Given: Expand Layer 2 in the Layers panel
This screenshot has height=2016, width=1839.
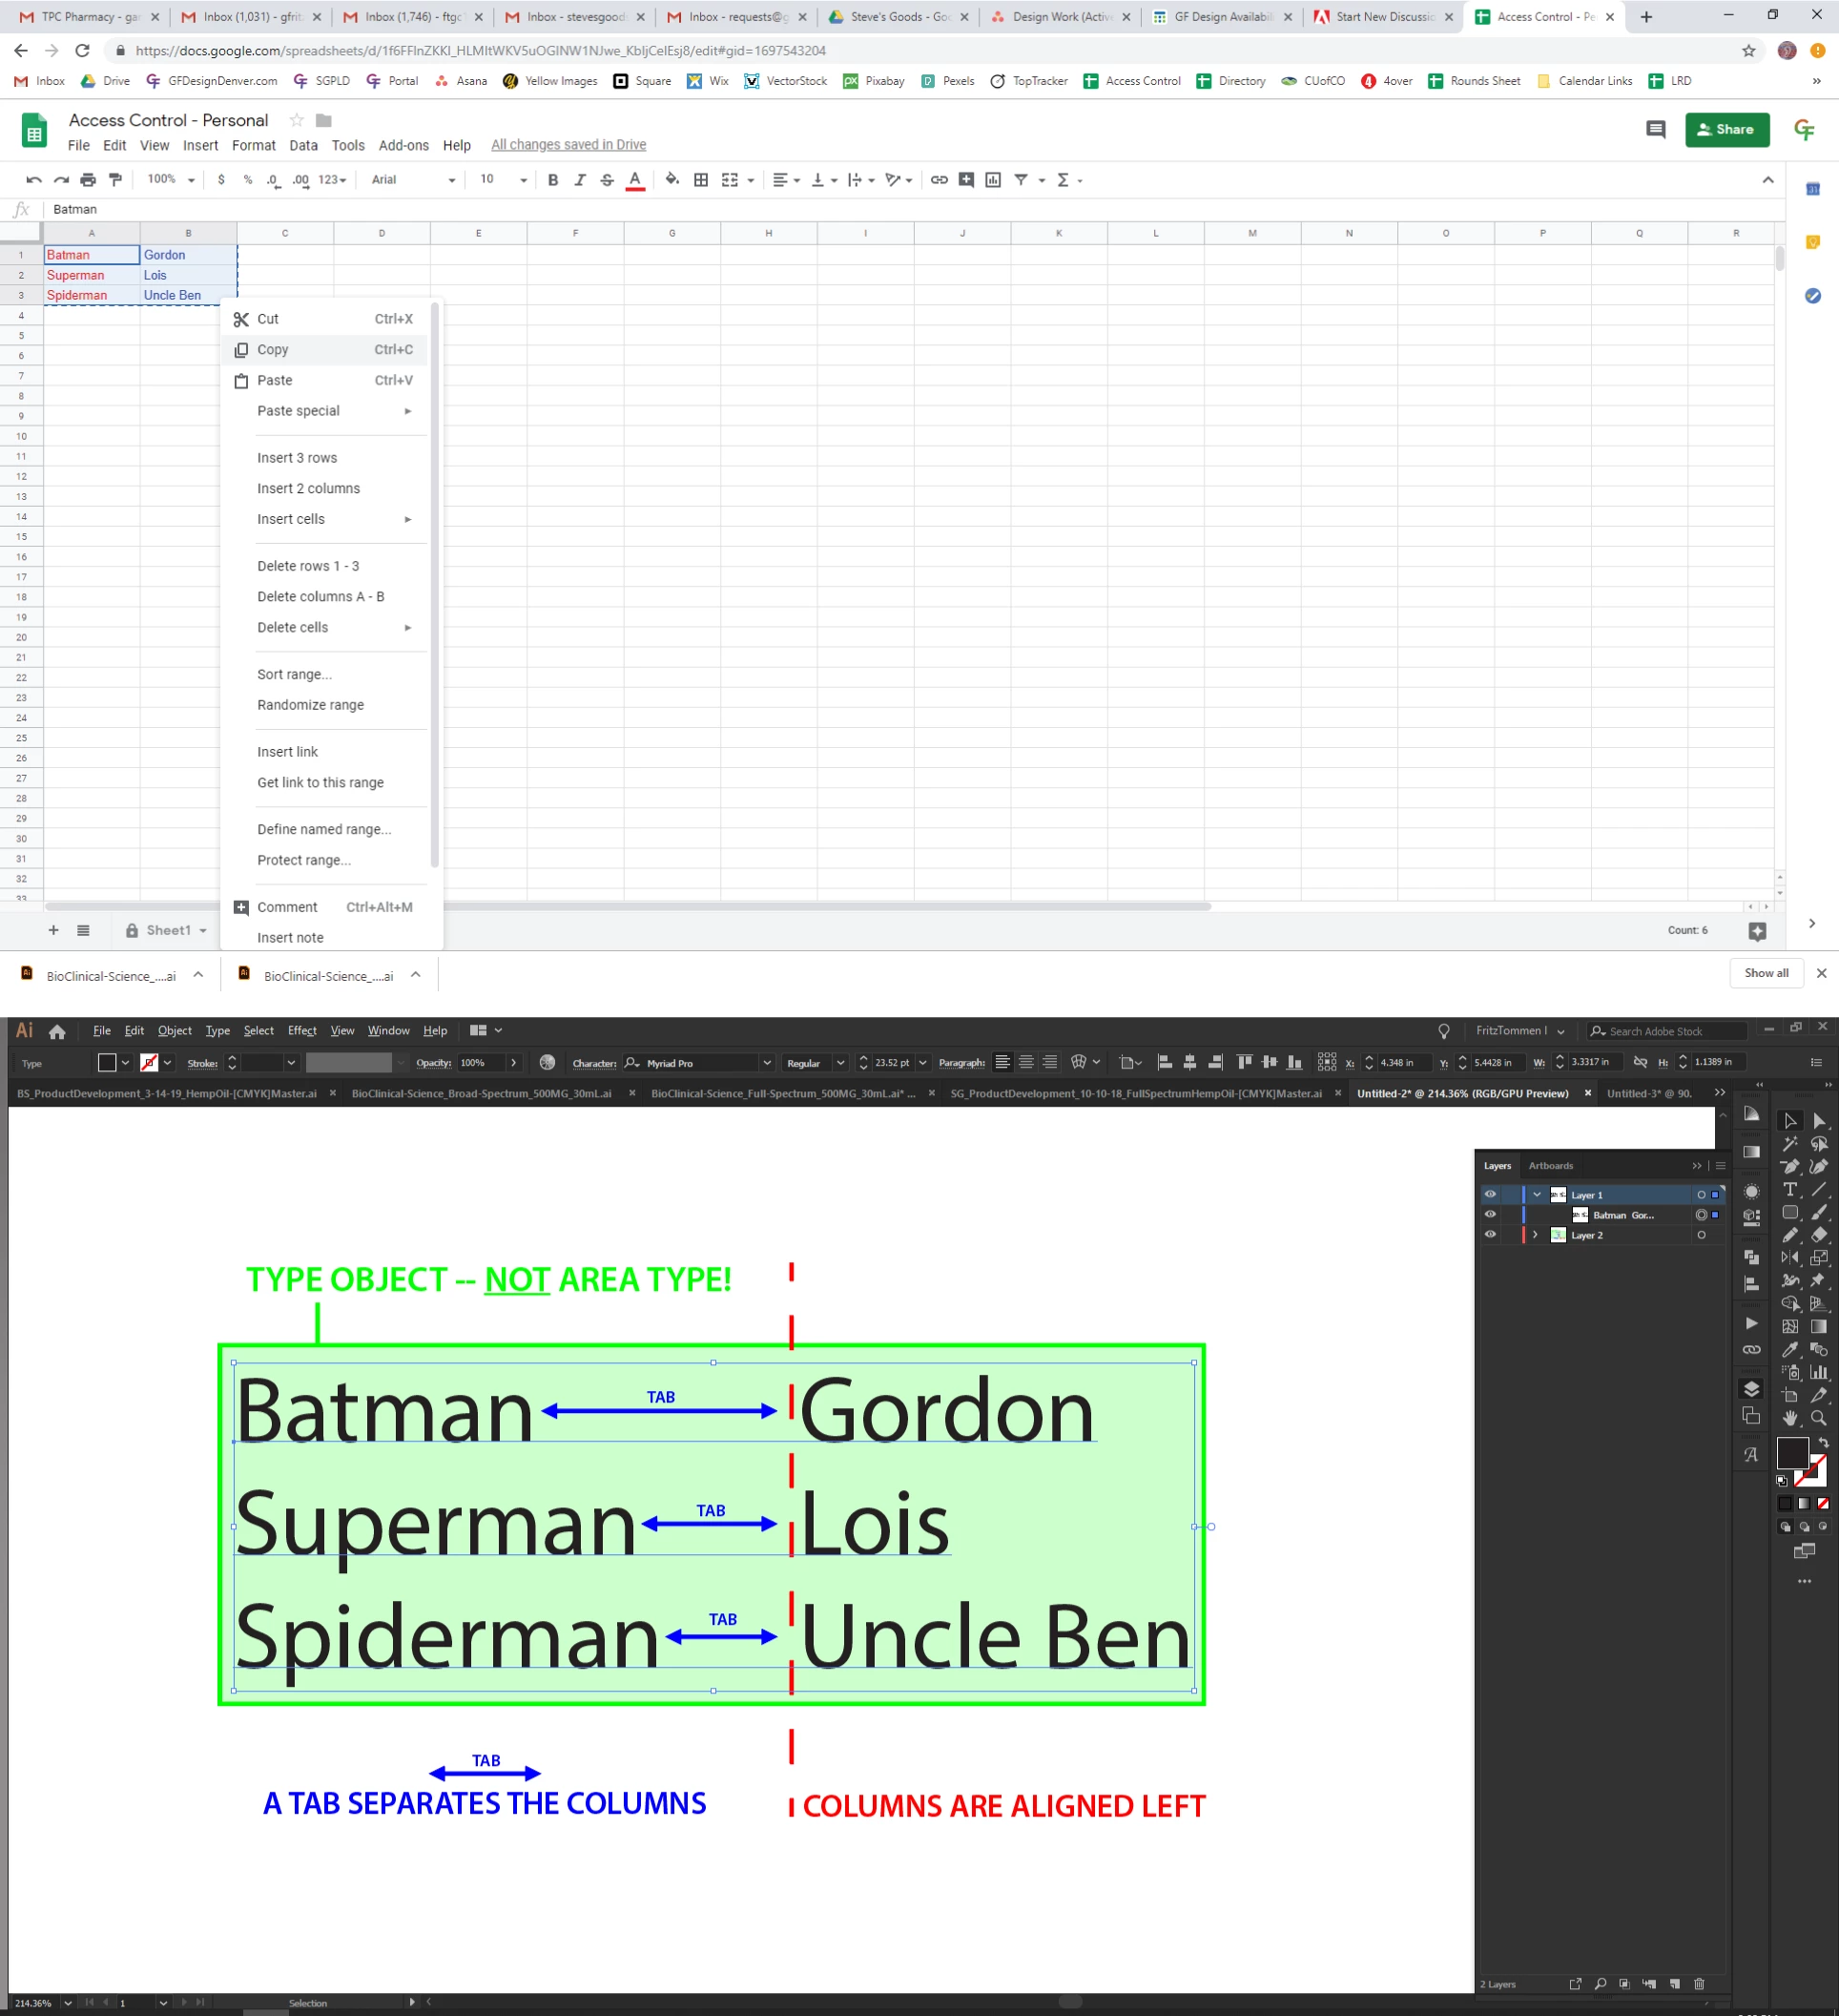Looking at the screenshot, I should (x=1535, y=1235).
